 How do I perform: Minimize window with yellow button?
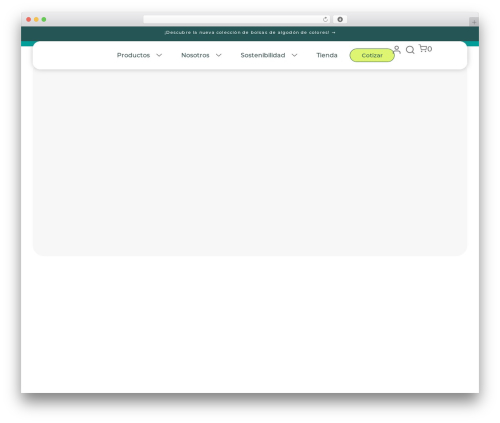pyautogui.click(x=36, y=19)
